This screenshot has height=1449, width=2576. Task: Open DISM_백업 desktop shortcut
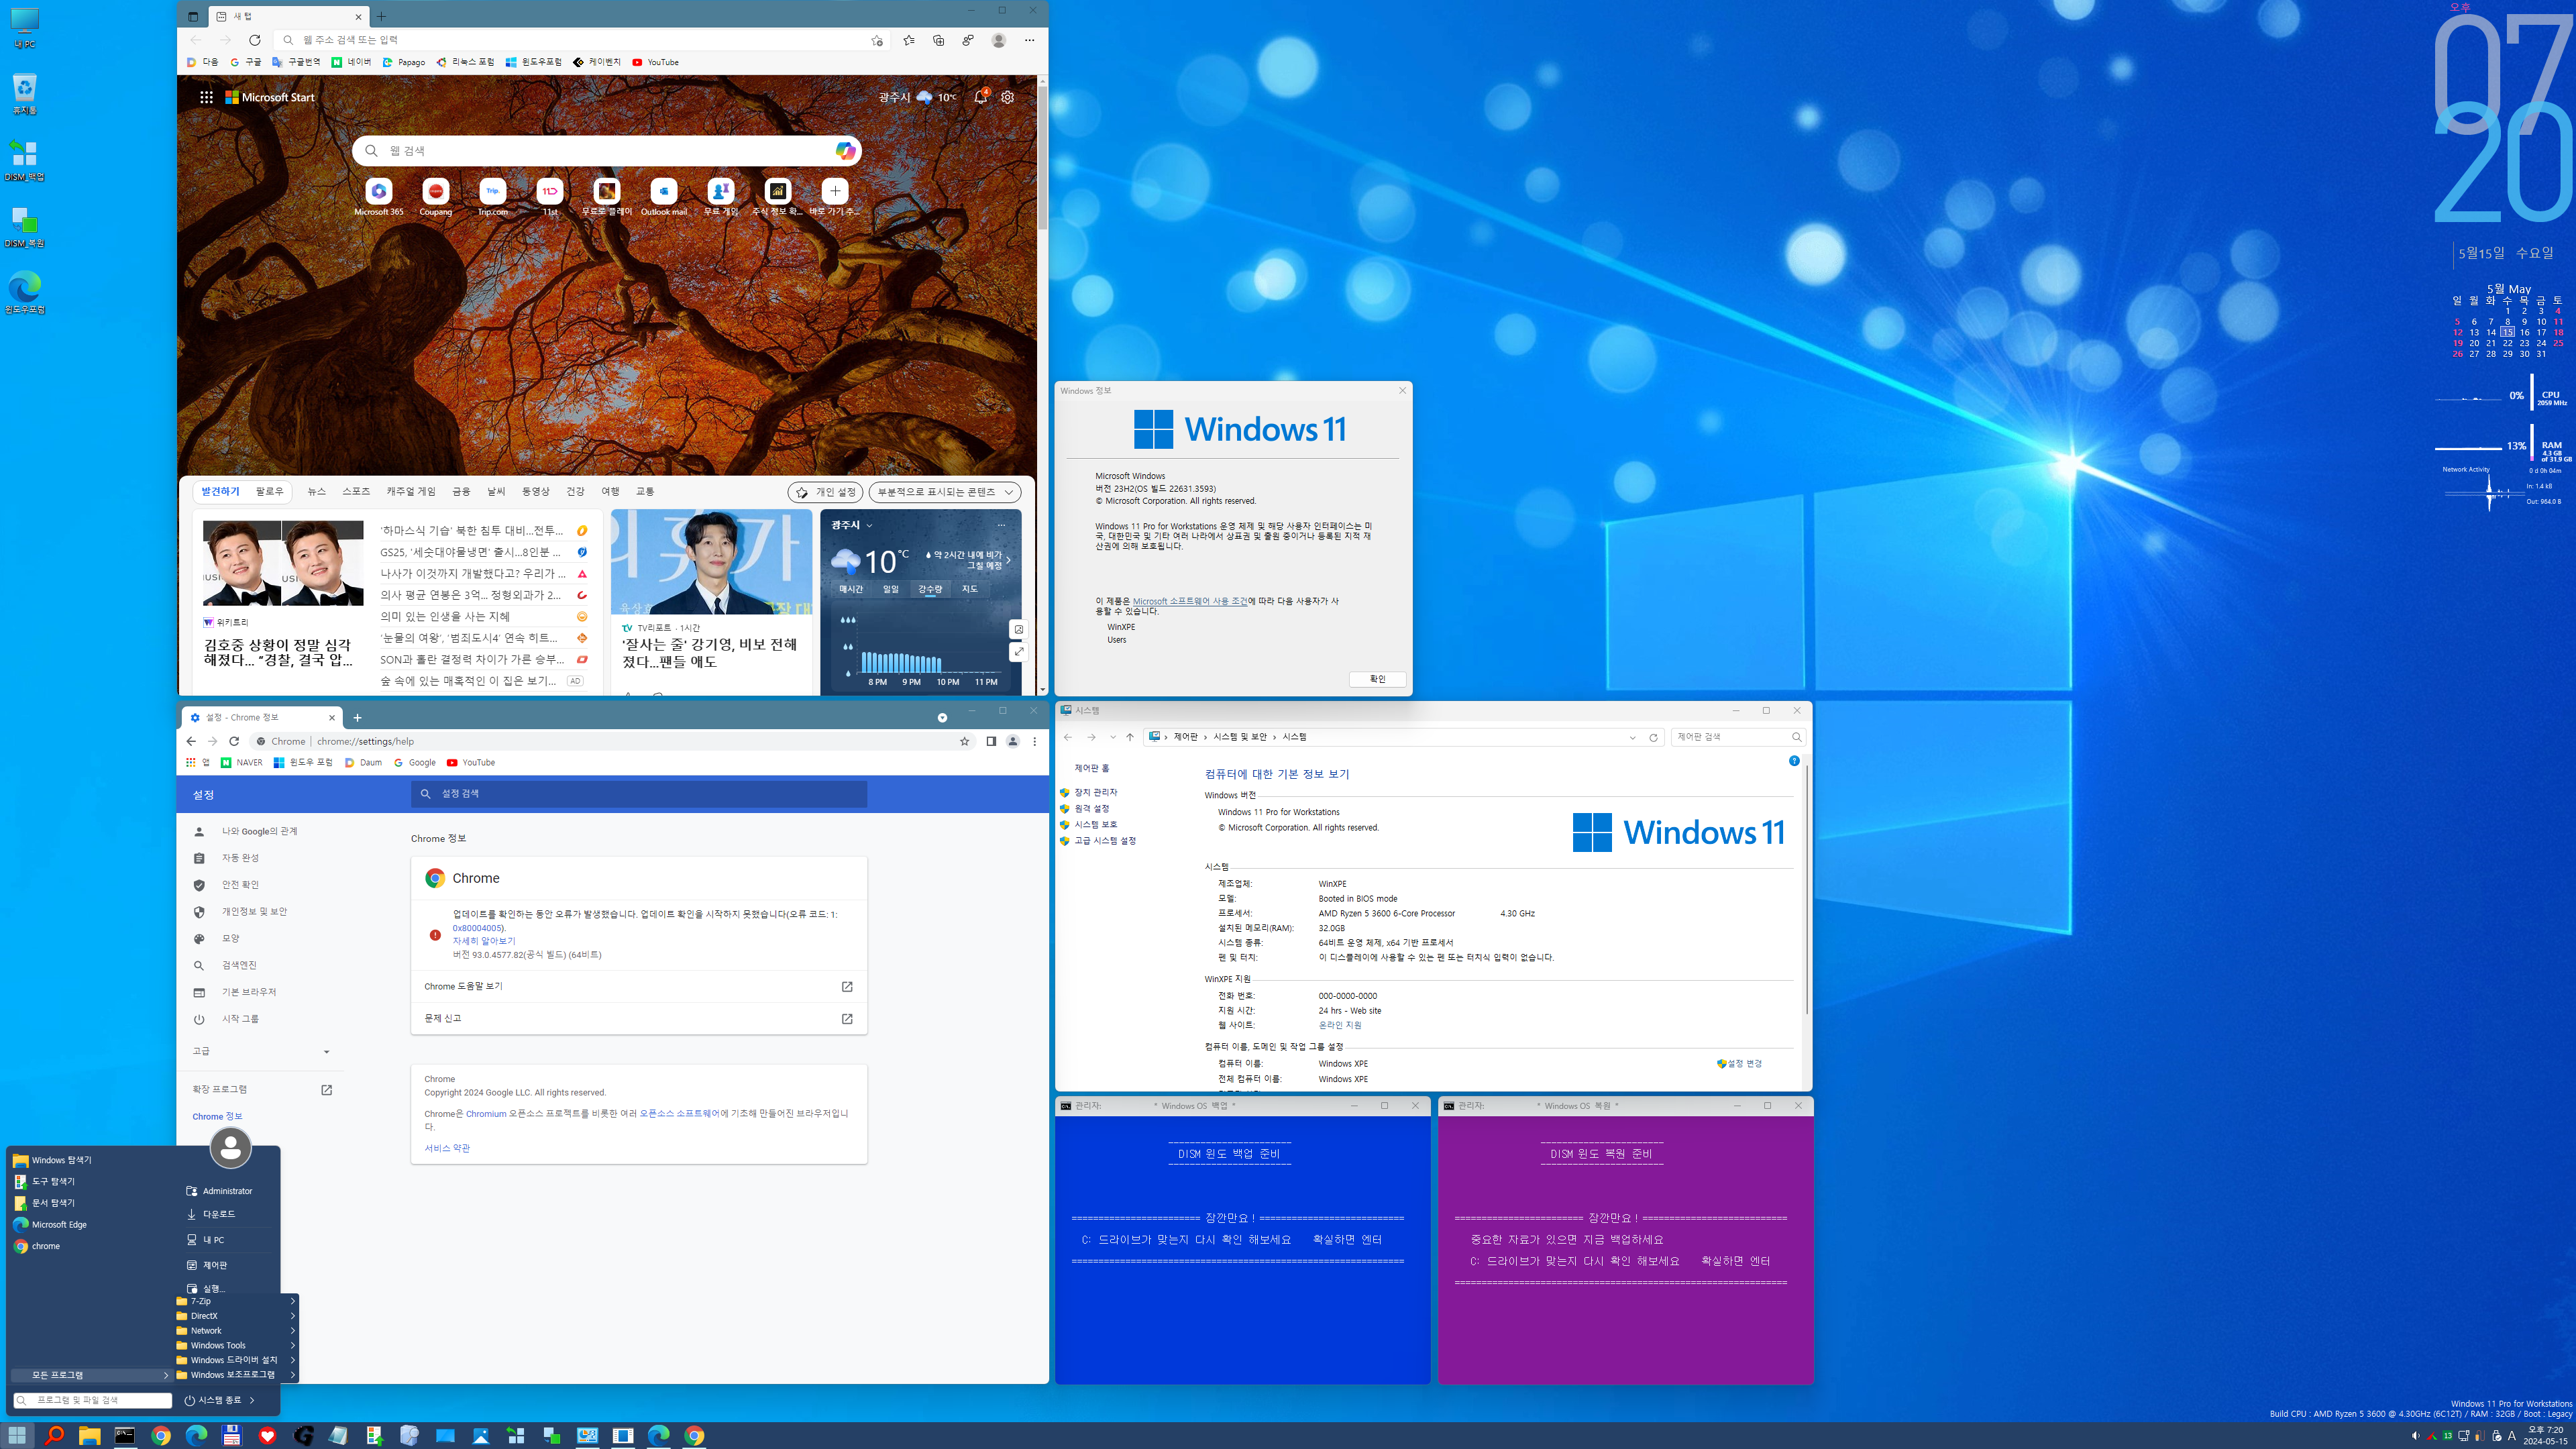pos(24,160)
